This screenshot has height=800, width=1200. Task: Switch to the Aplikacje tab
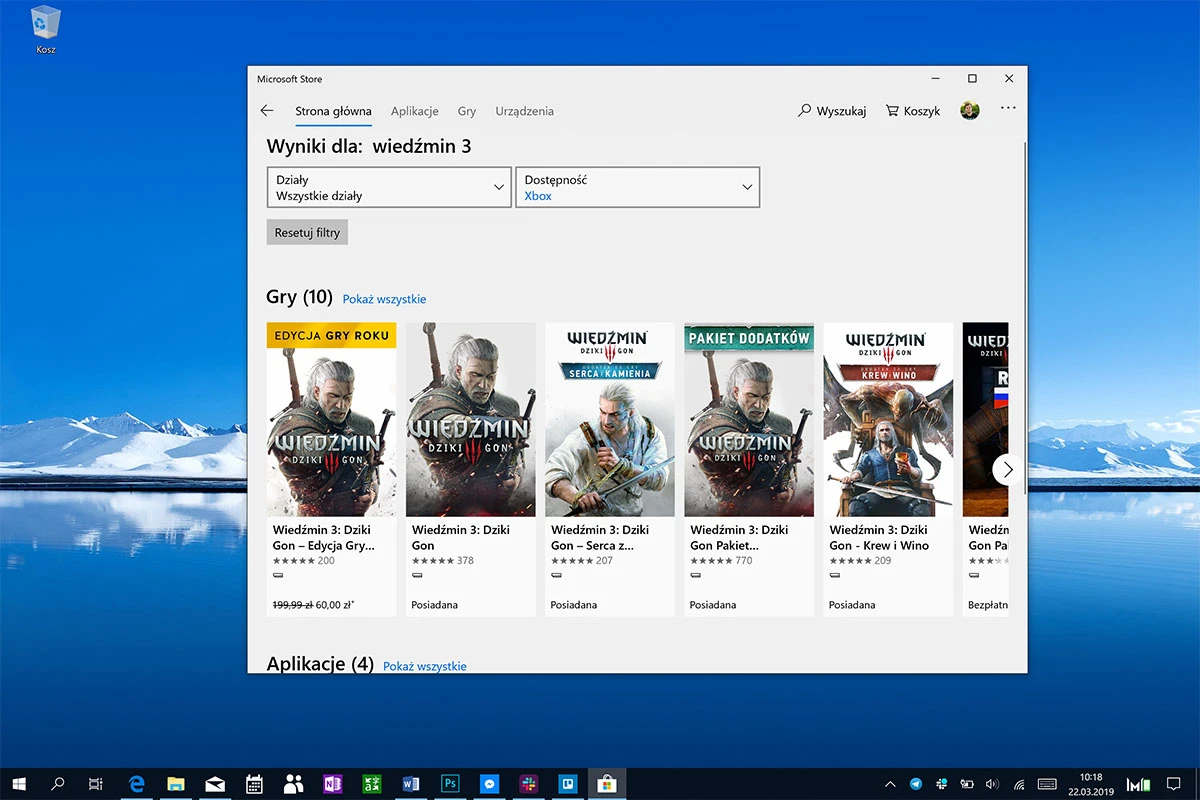coord(415,111)
